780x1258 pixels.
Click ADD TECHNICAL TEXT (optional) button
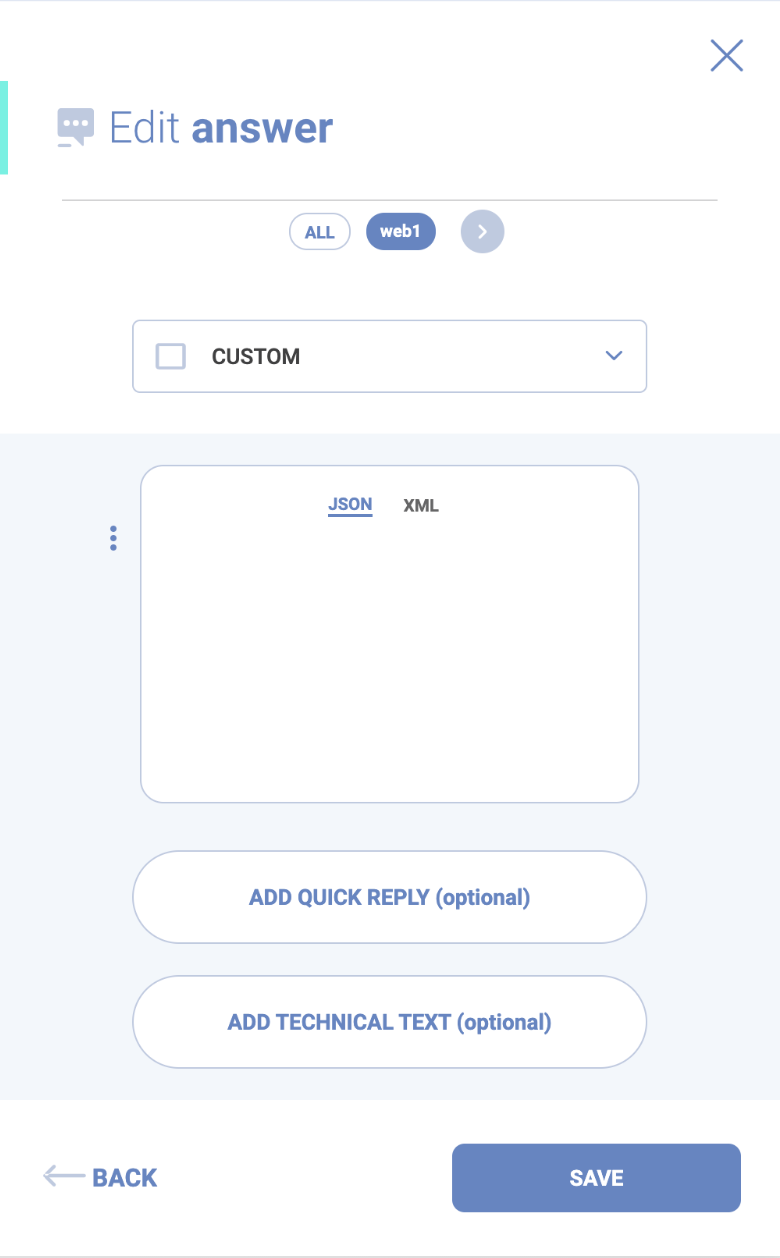point(389,1022)
